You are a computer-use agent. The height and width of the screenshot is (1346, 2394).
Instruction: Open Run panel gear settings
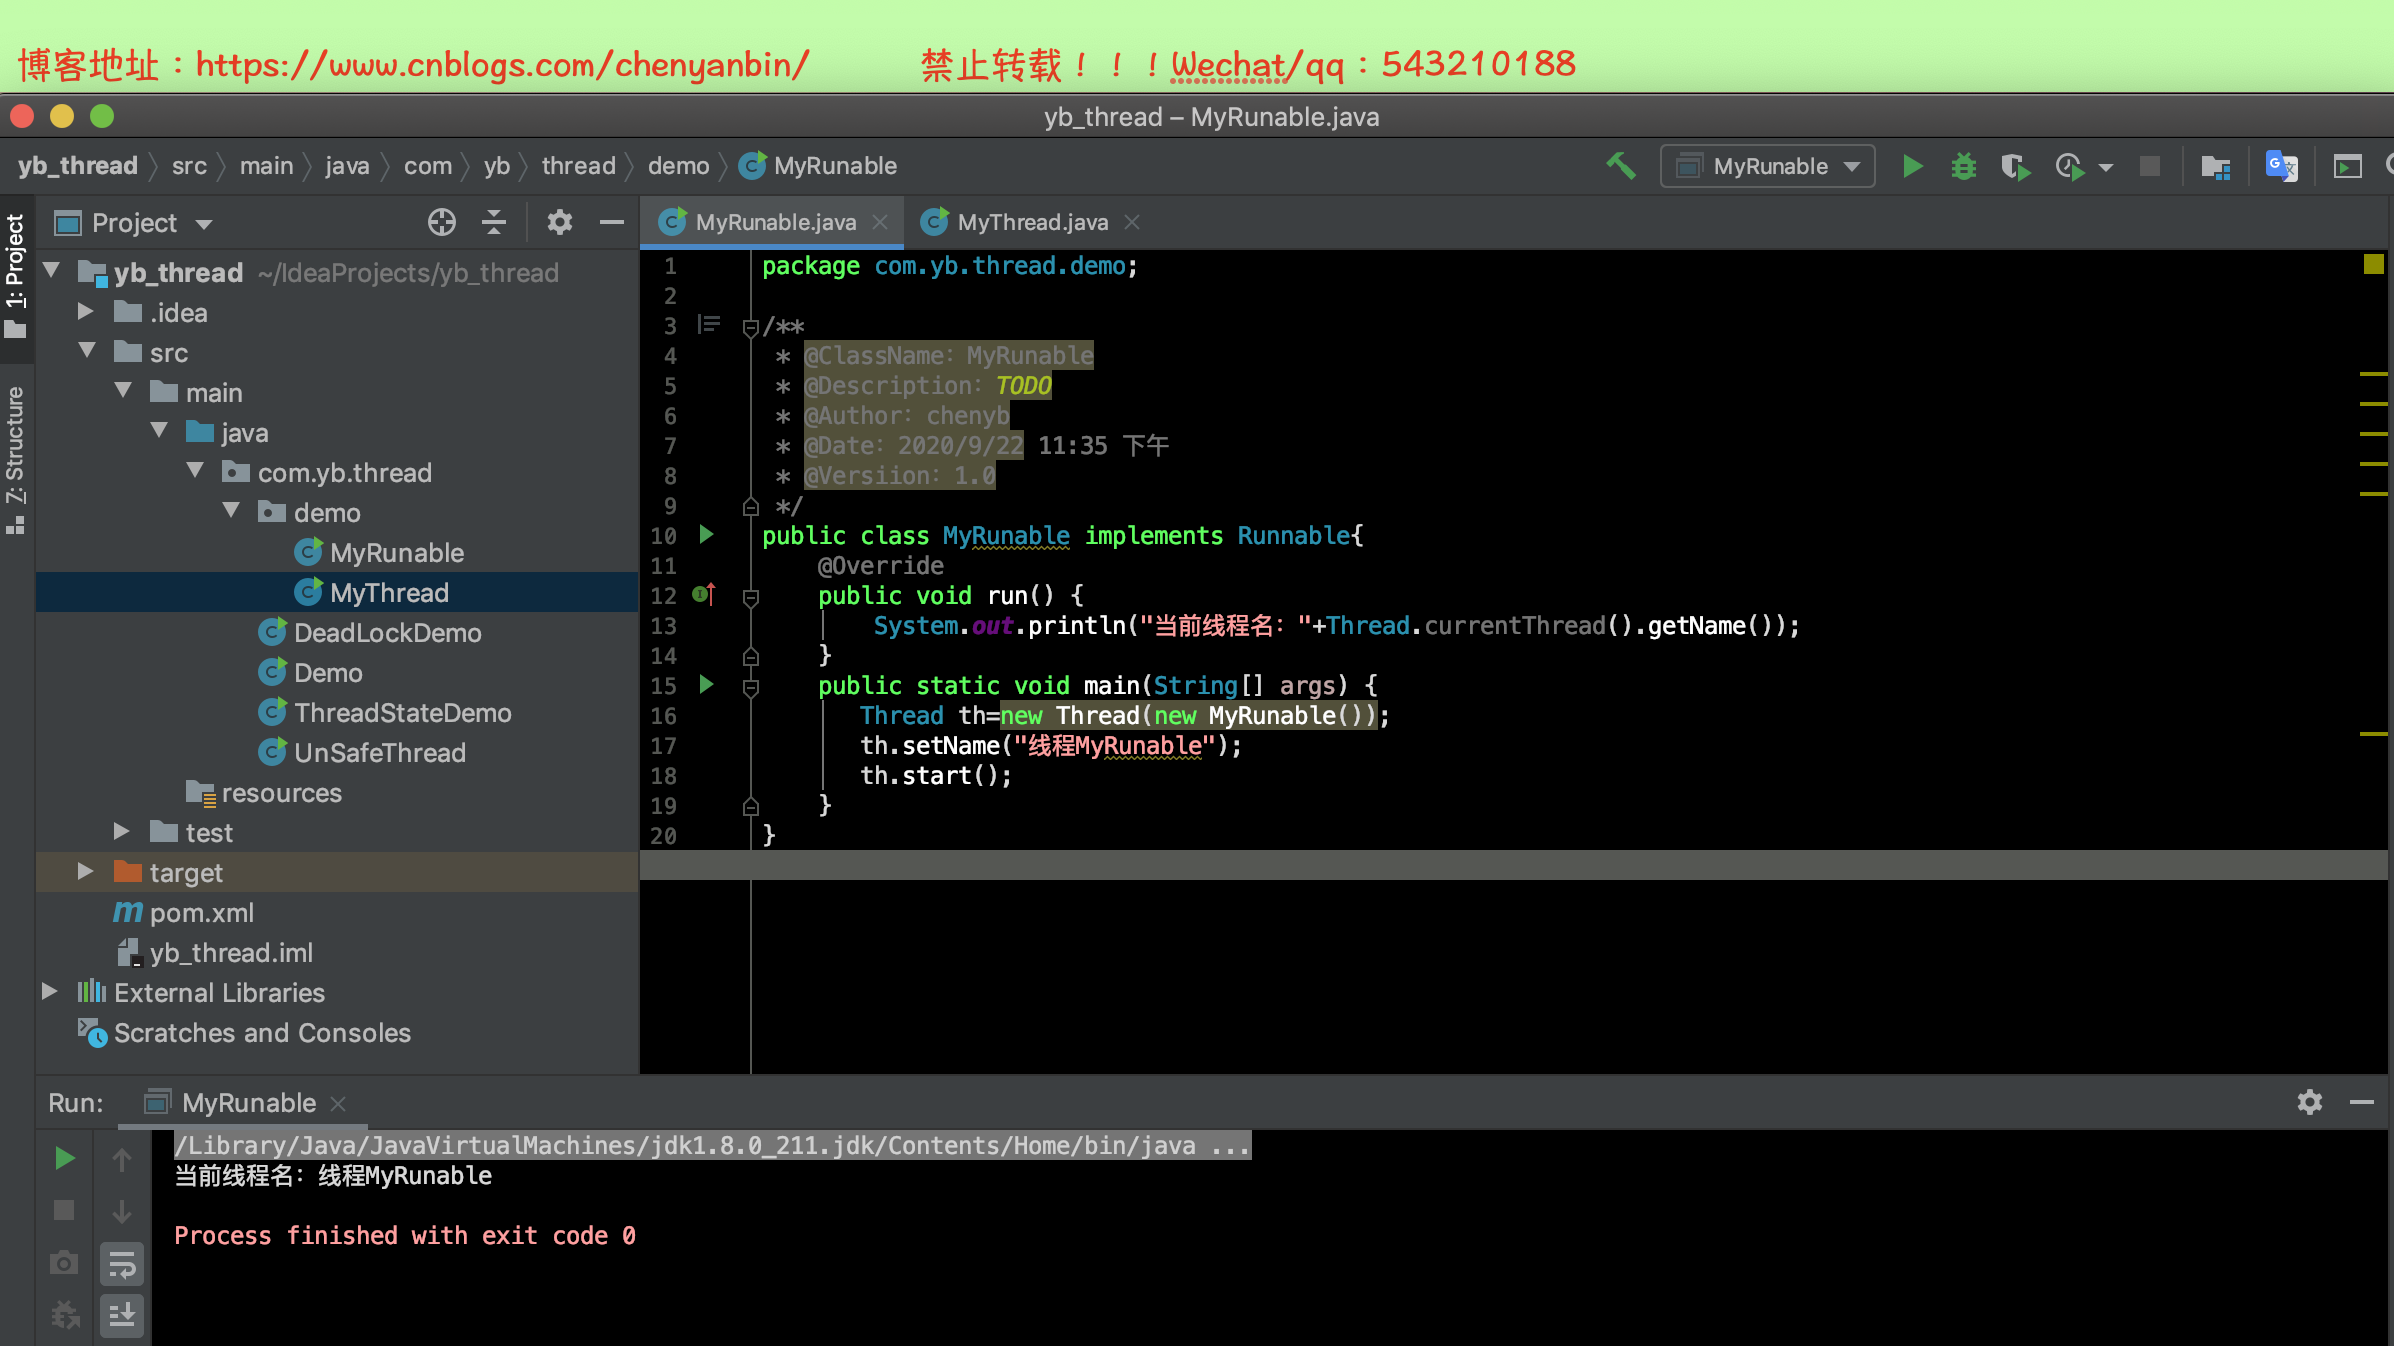coord(2310,1102)
